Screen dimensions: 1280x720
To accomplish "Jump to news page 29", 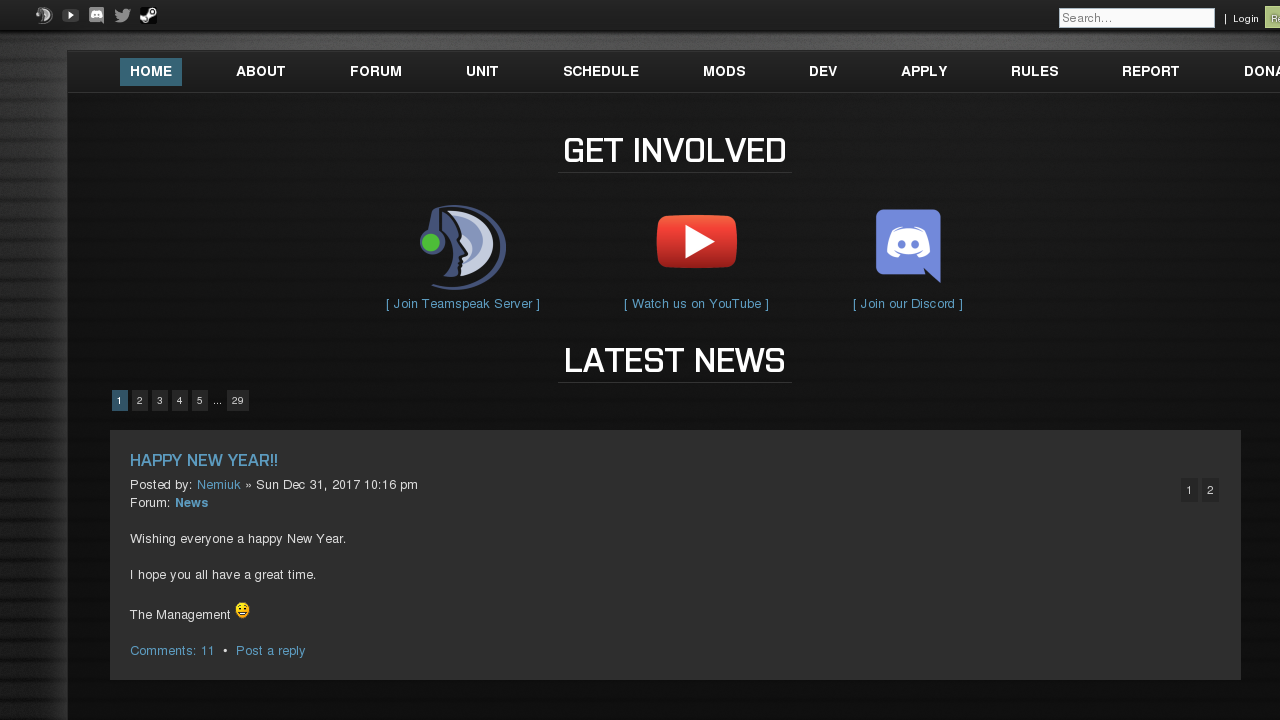I will point(238,401).
